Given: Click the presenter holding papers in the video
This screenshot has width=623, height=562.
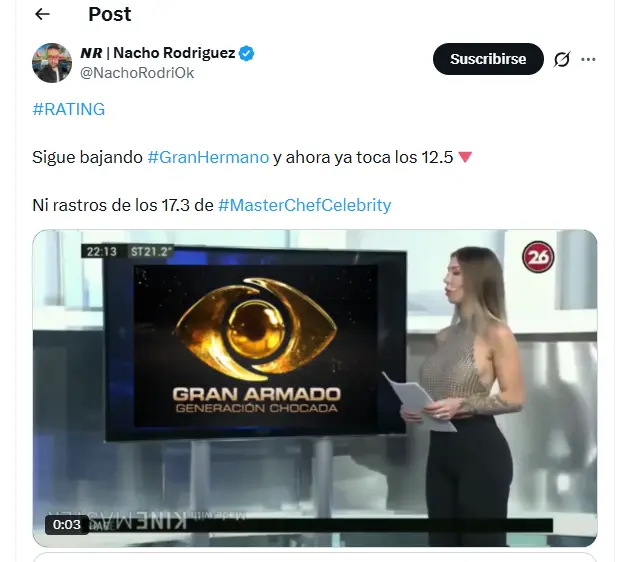Looking at the screenshot, I should pyautogui.click(x=461, y=393).
